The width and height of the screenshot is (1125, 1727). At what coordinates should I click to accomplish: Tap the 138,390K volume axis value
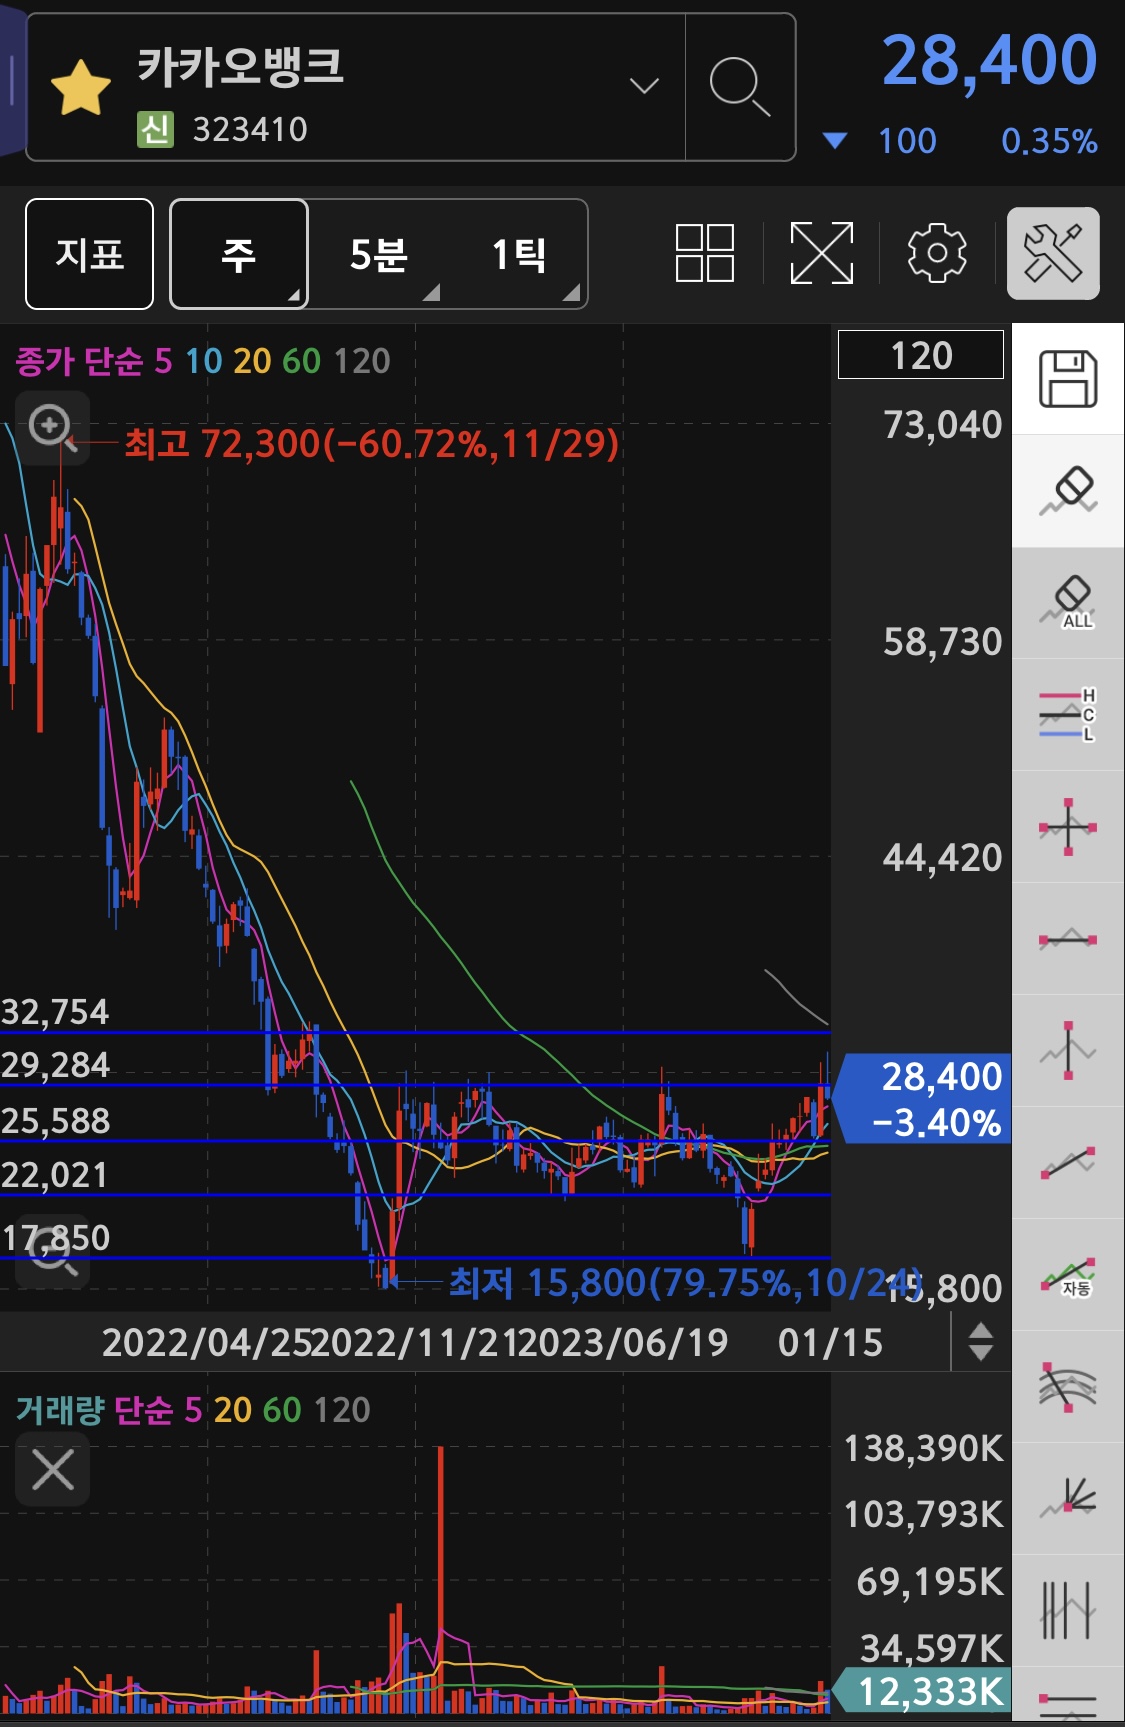pos(923,1448)
